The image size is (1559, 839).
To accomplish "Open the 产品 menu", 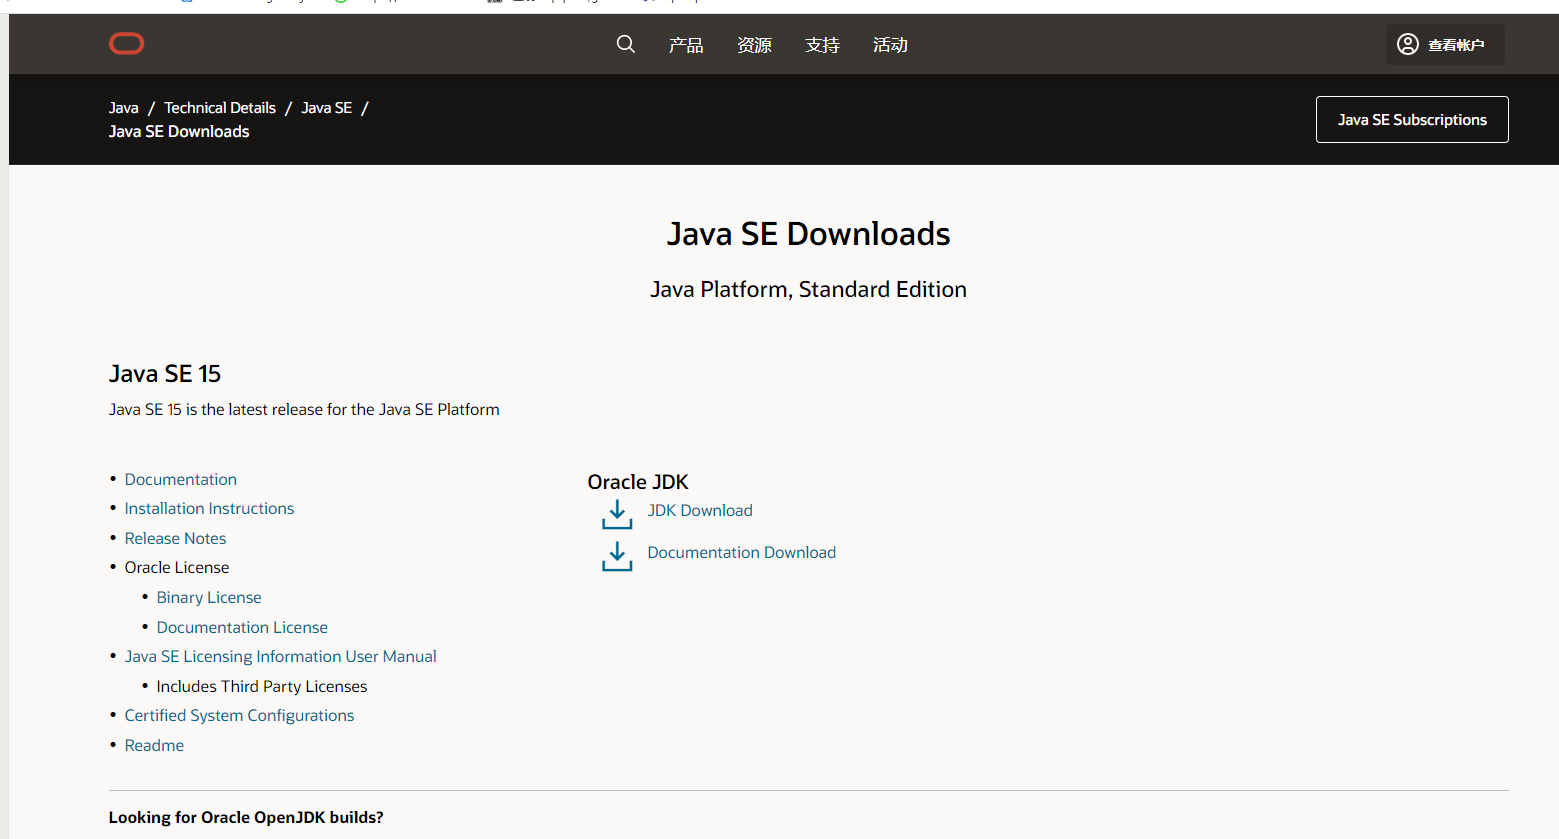I will (686, 45).
